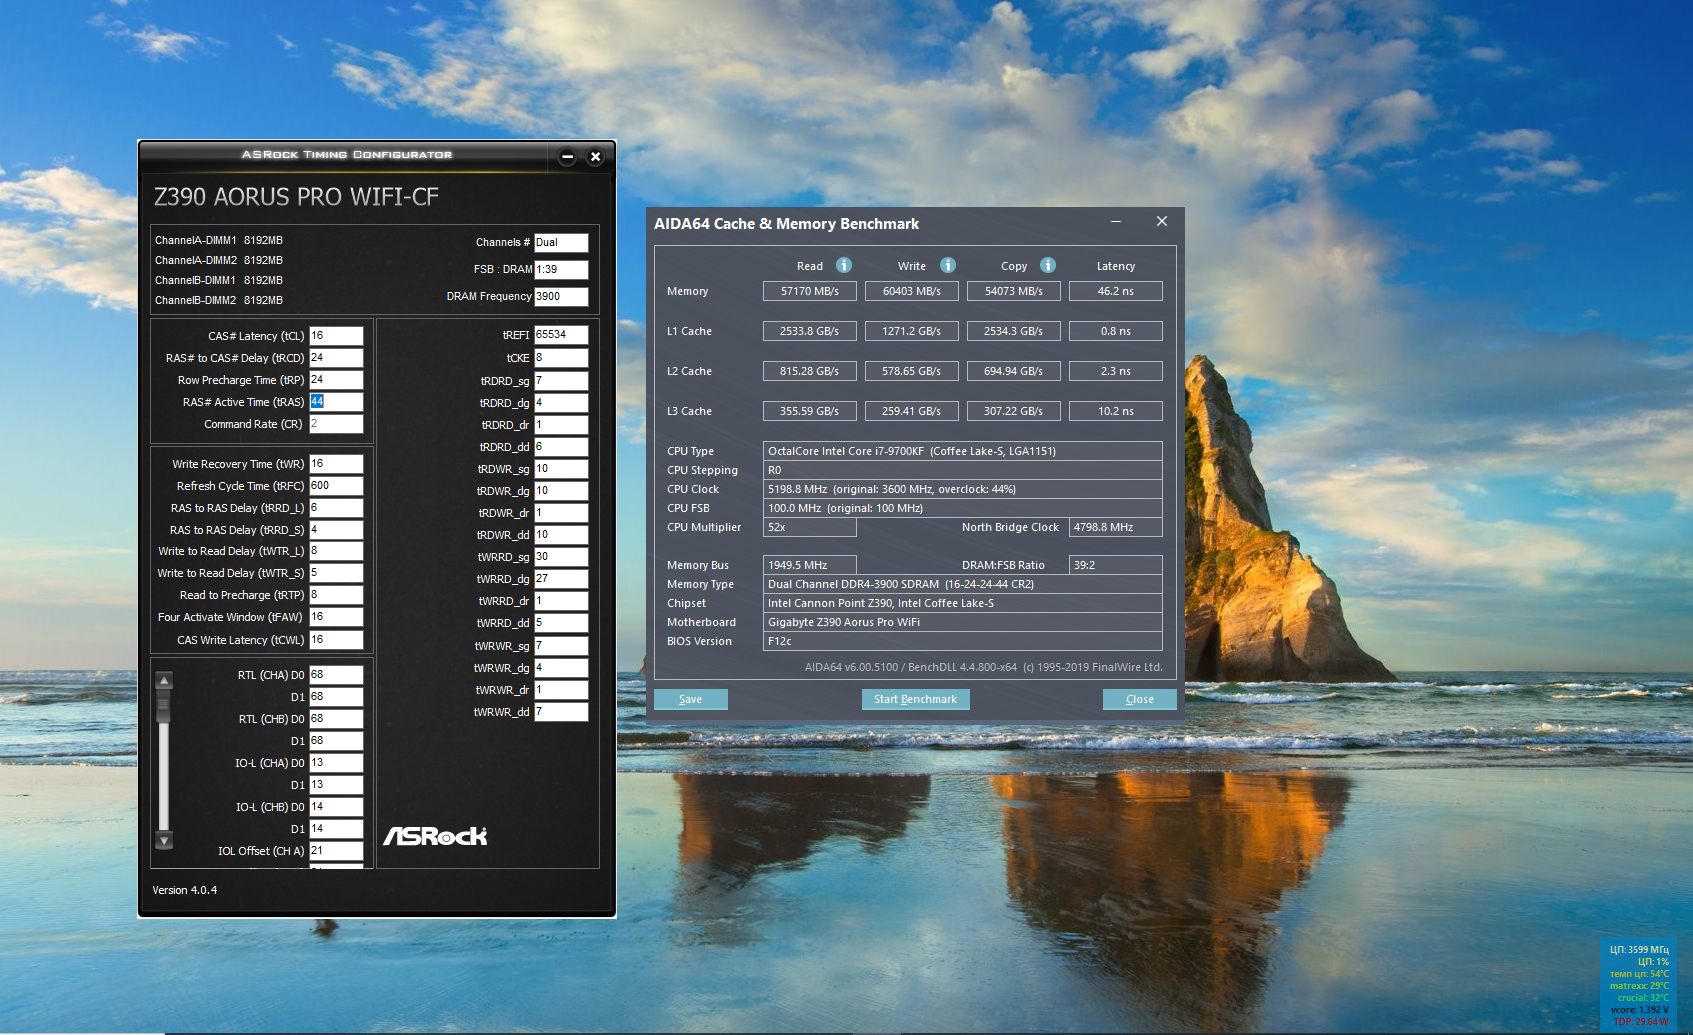This screenshot has width=1693, height=1035.
Task: Click the Row Precharge Time (tRP) field
Action: (x=336, y=380)
